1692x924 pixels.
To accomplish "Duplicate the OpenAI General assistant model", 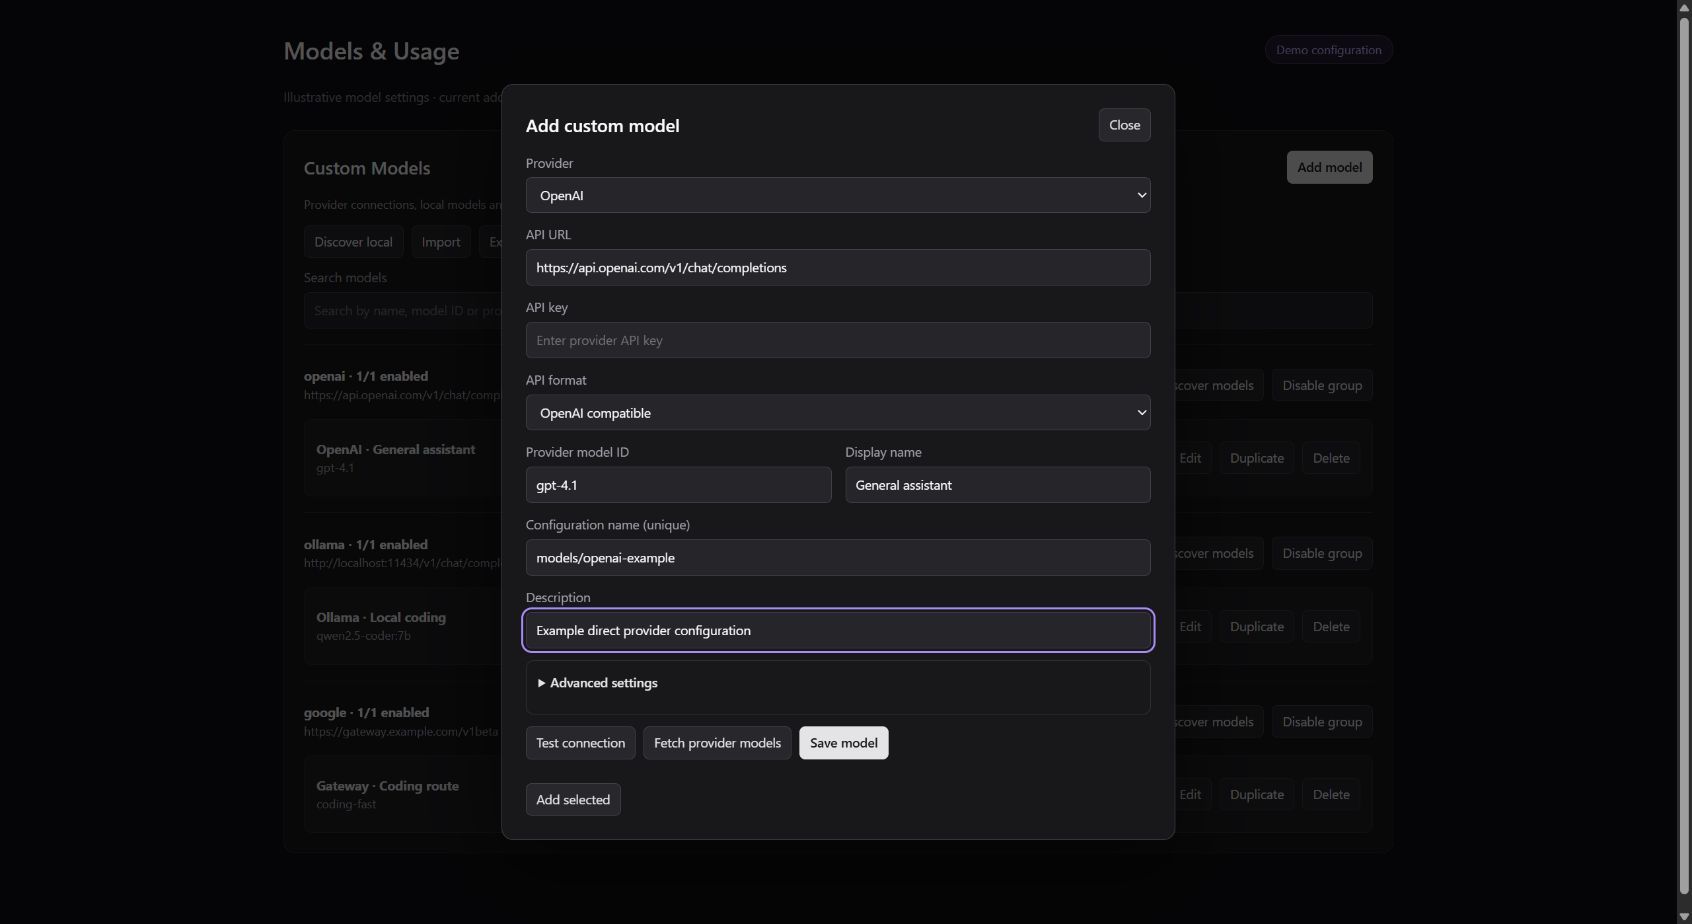I will coord(1256,458).
